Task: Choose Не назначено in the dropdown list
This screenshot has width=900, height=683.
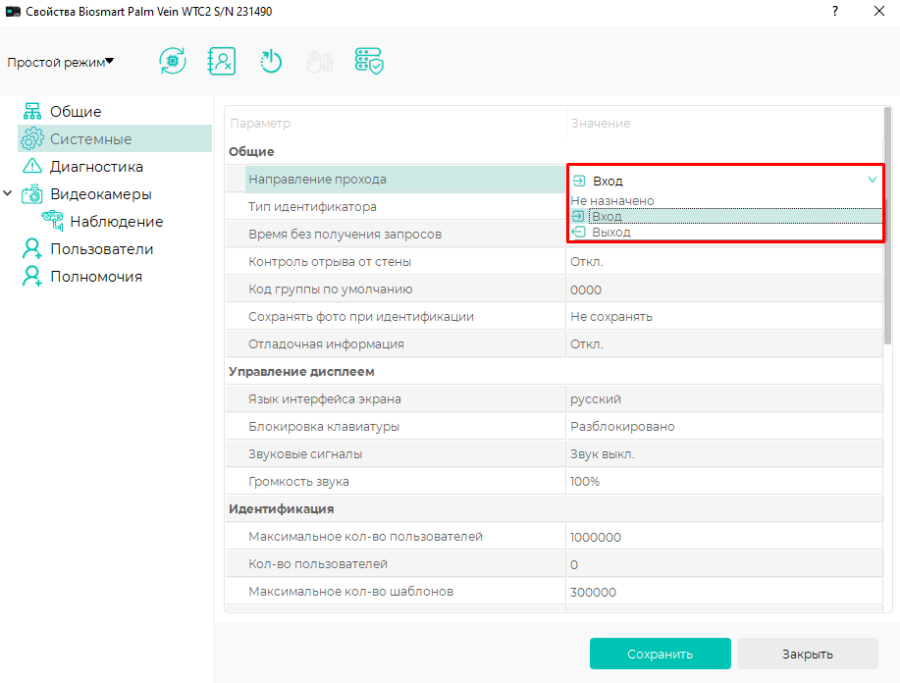Action: pyautogui.click(x=612, y=201)
